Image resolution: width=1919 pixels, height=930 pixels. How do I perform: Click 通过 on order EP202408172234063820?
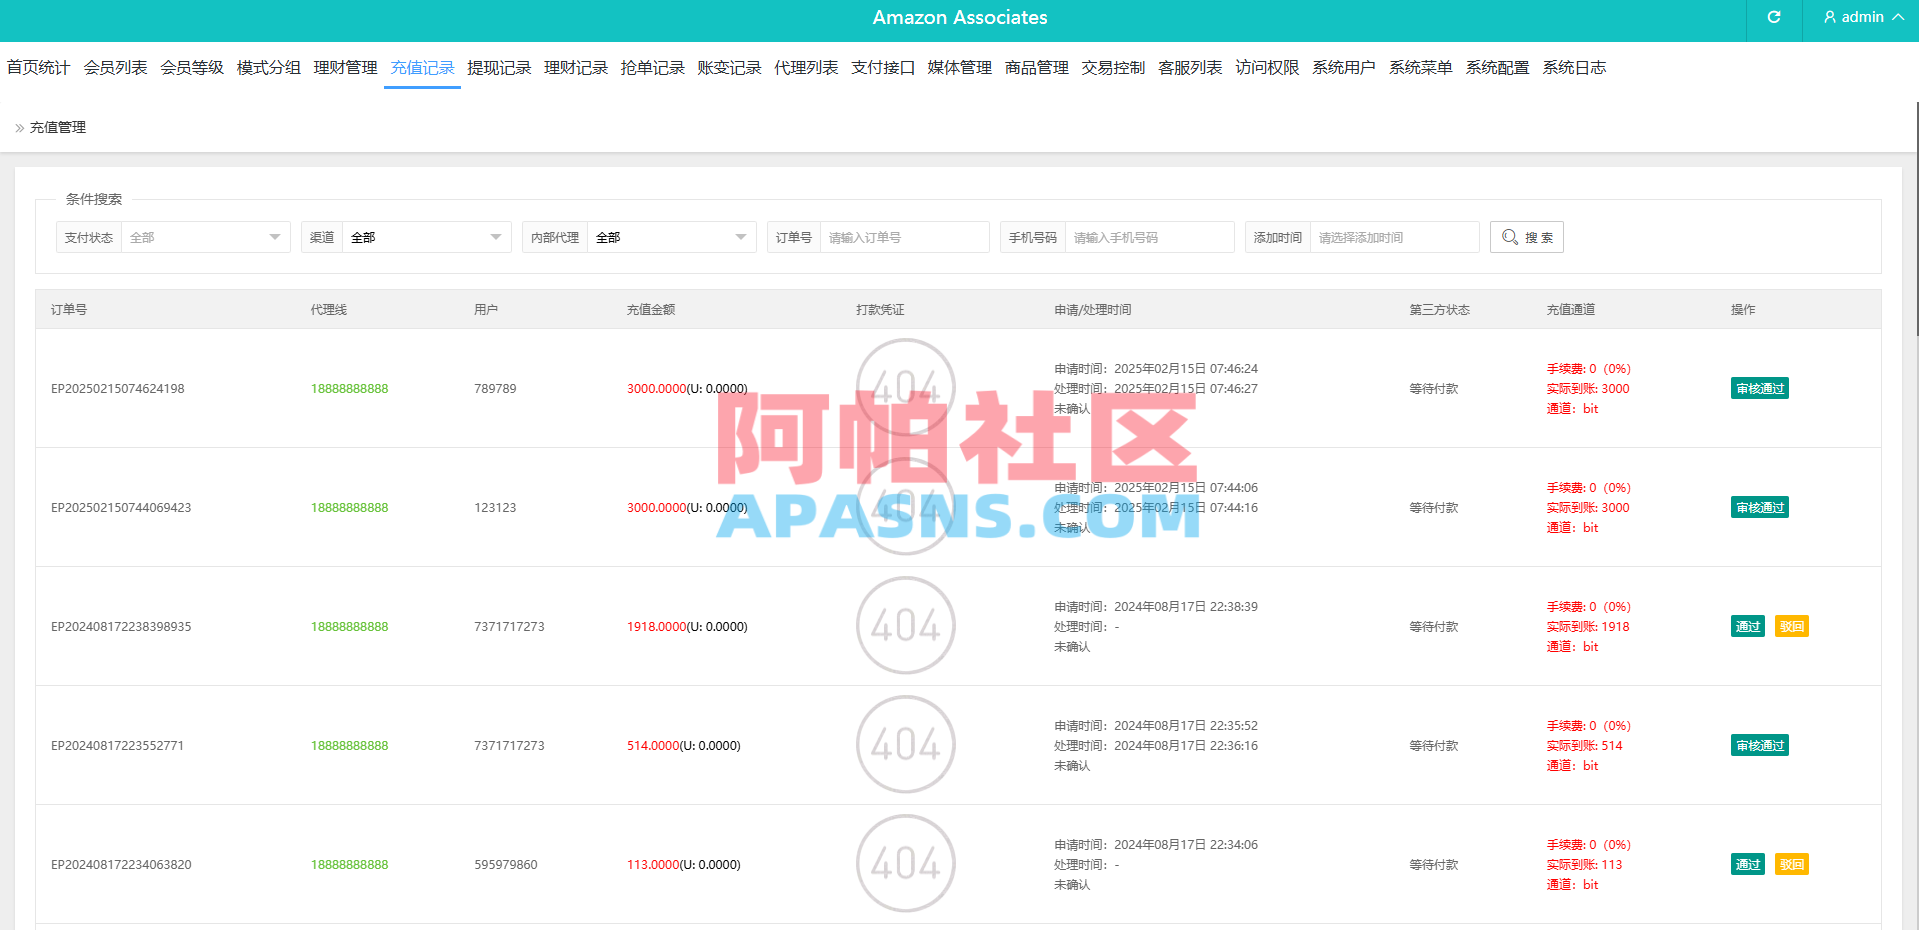pos(1747,864)
